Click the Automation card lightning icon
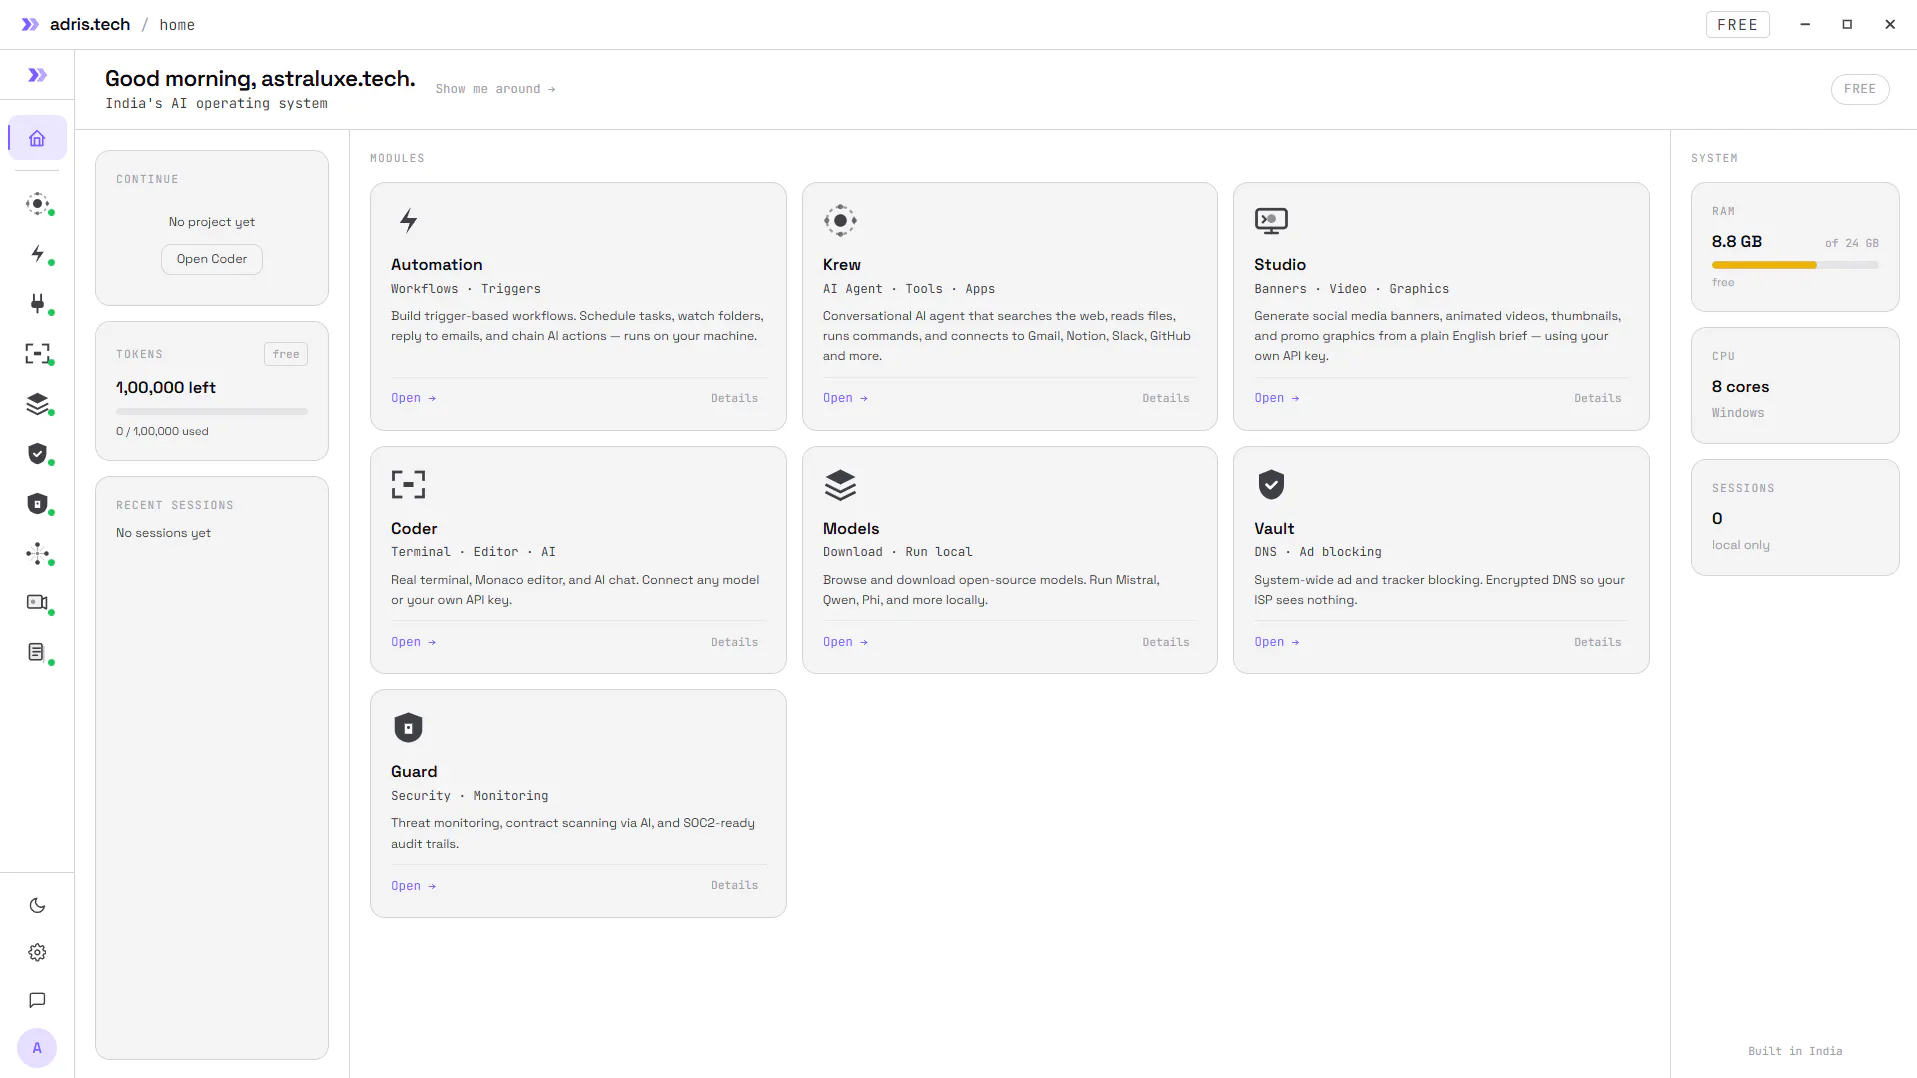1917x1078 pixels. [x=408, y=221]
